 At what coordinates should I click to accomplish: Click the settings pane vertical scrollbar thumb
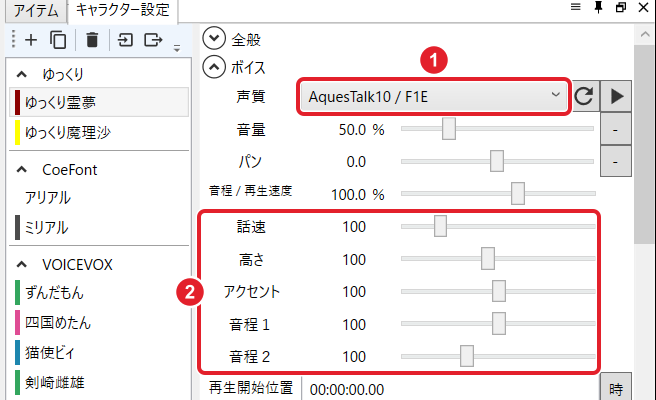tap(645, 144)
